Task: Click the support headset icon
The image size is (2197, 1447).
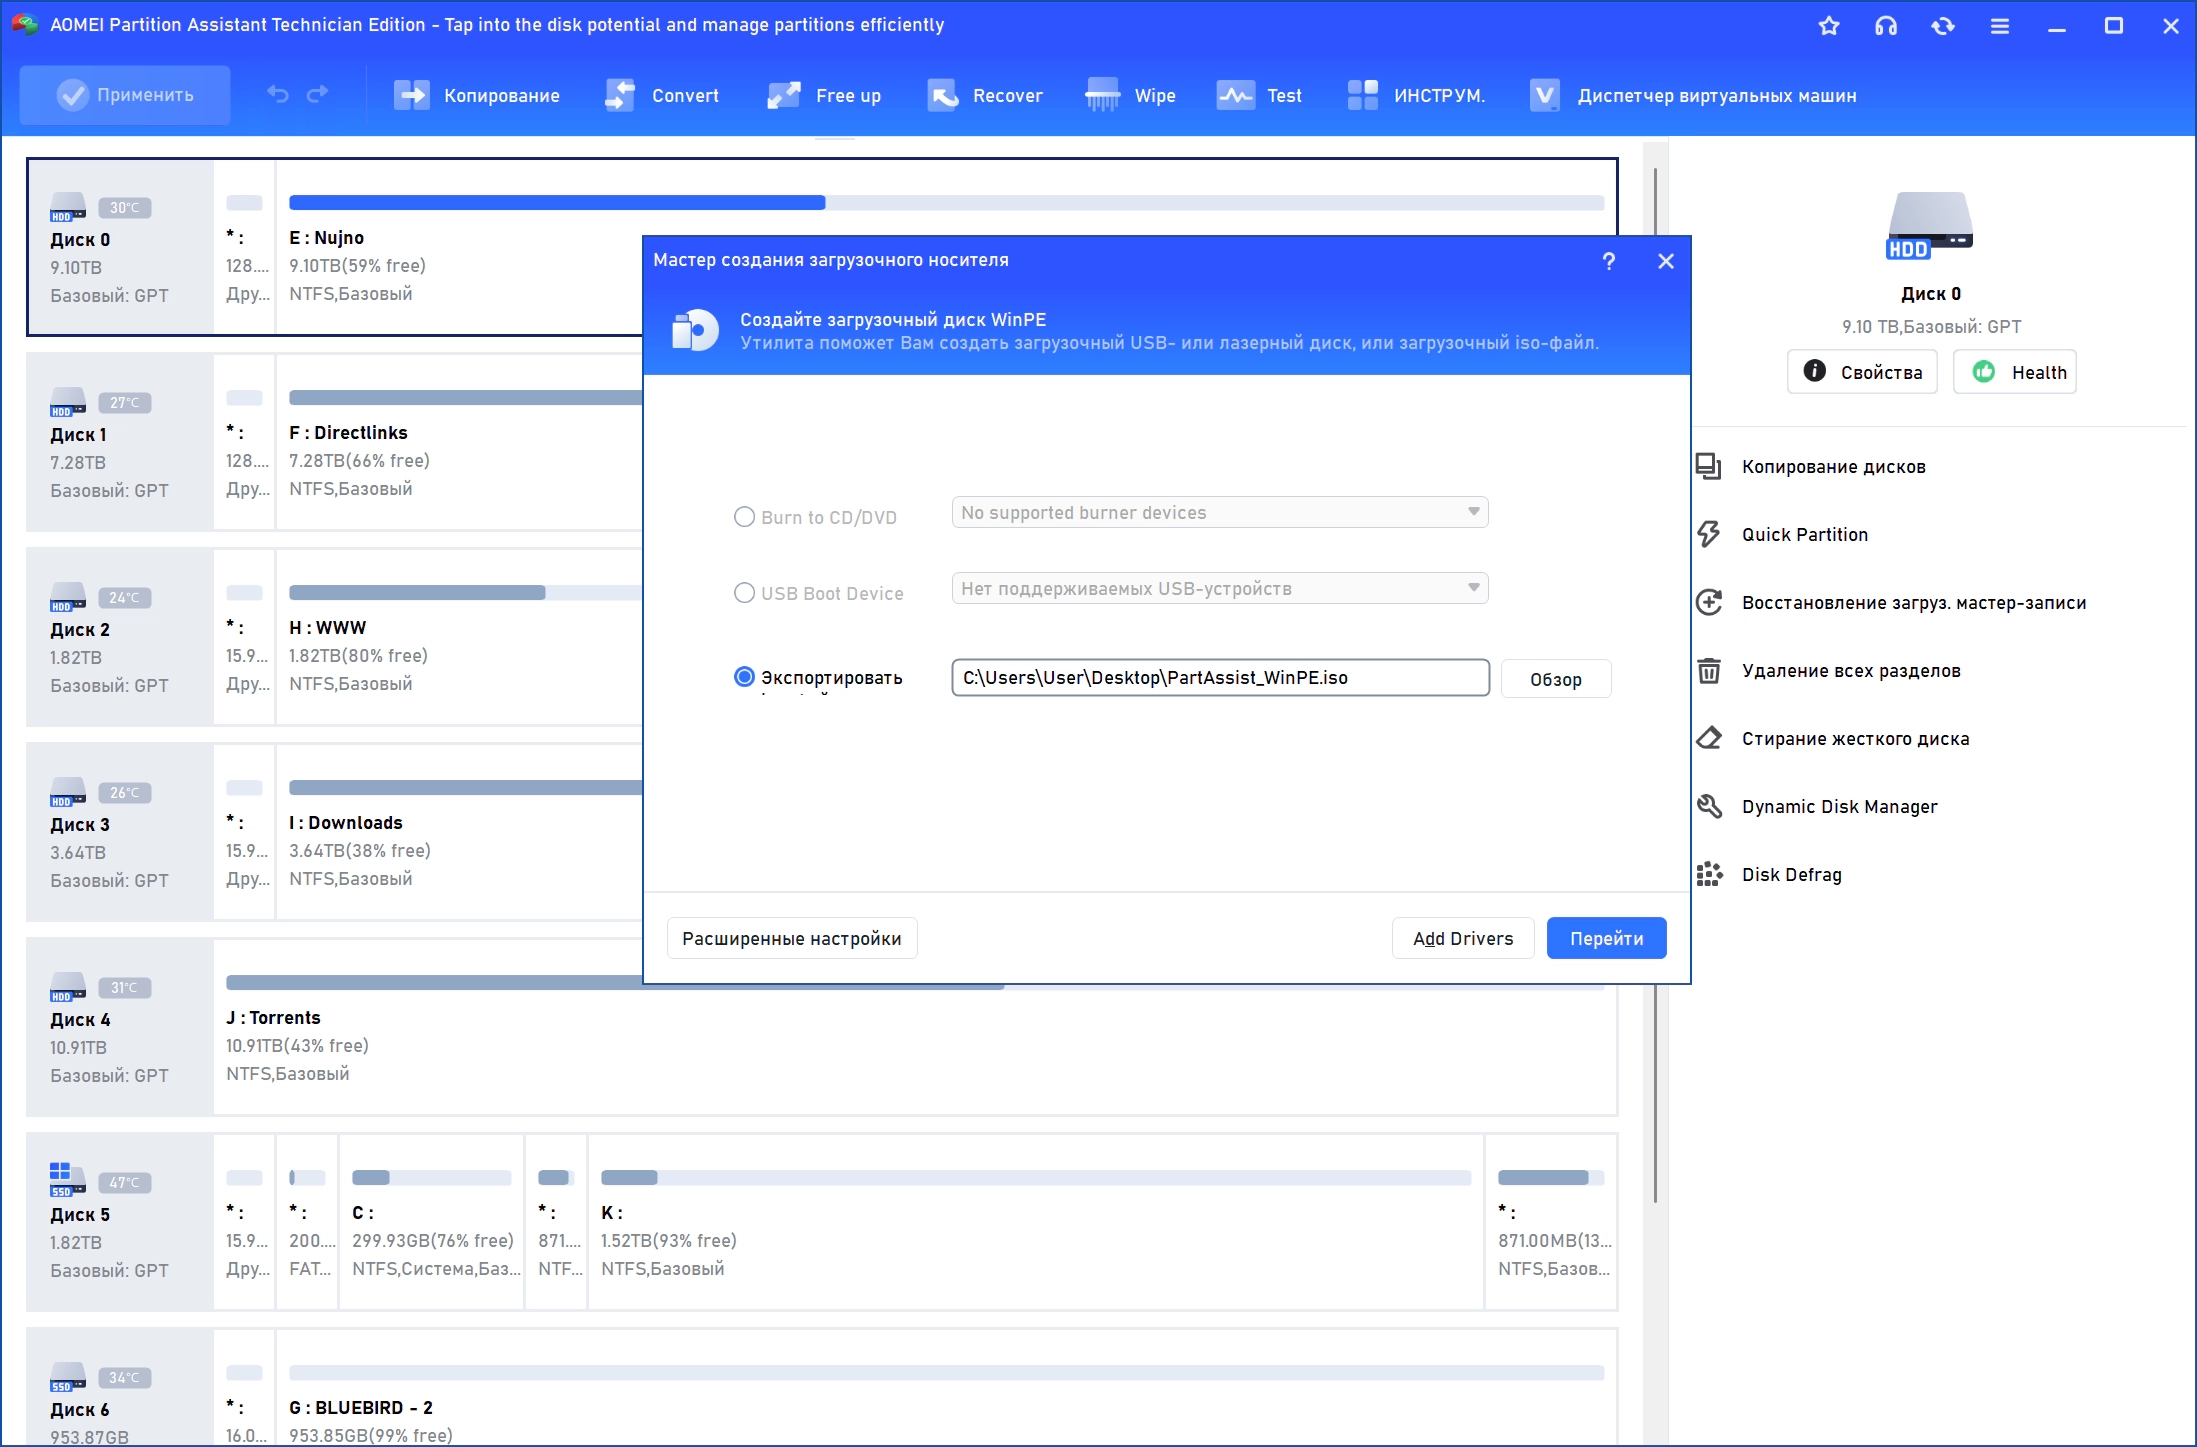Action: coord(1886,26)
